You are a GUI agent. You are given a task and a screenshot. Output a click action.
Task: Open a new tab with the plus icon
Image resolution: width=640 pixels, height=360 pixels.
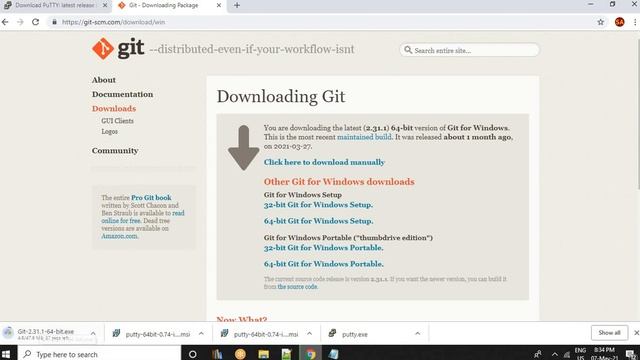click(237, 5)
